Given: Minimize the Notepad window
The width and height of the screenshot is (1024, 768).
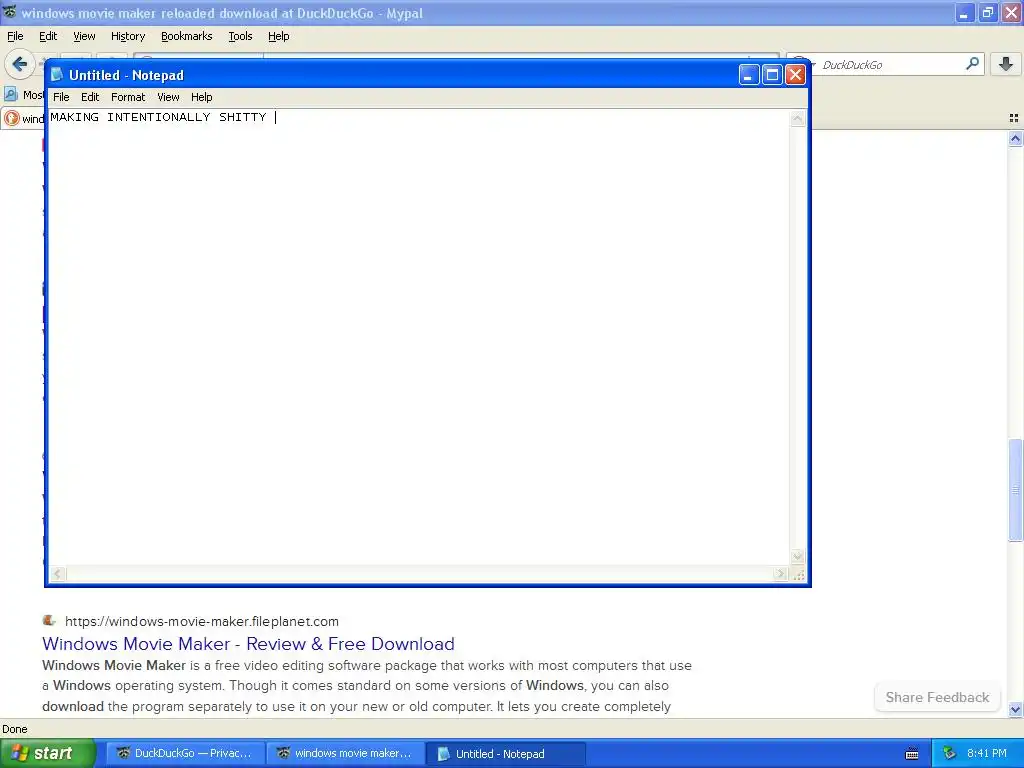Looking at the screenshot, I should click(x=748, y=75).
